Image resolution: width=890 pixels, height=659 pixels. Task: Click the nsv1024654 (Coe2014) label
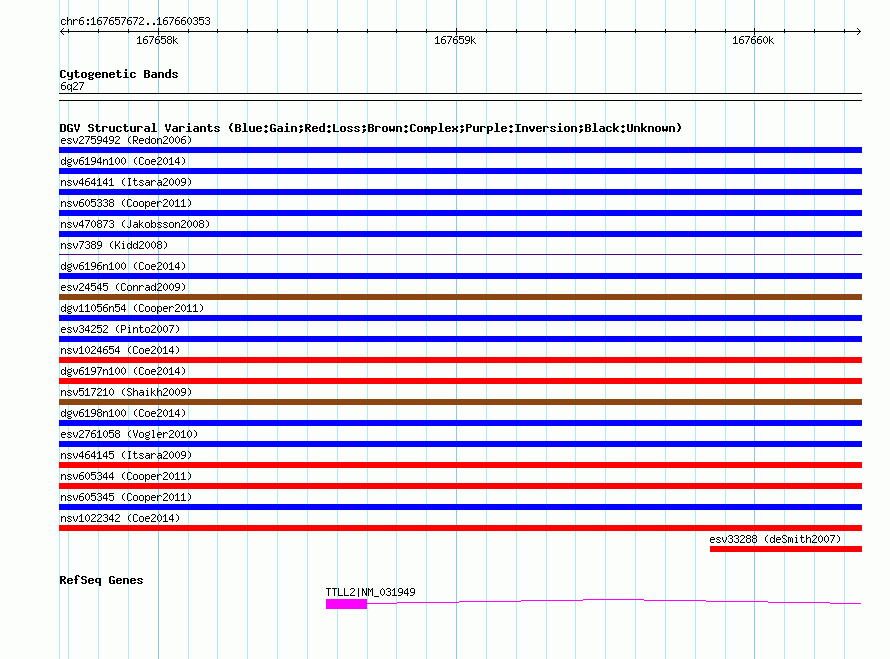[x=120, y=350]
